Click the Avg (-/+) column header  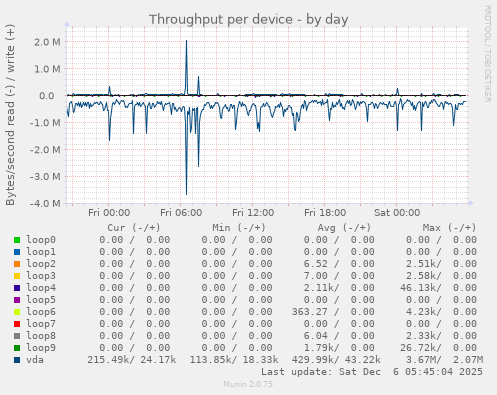(x=344, y=228)
